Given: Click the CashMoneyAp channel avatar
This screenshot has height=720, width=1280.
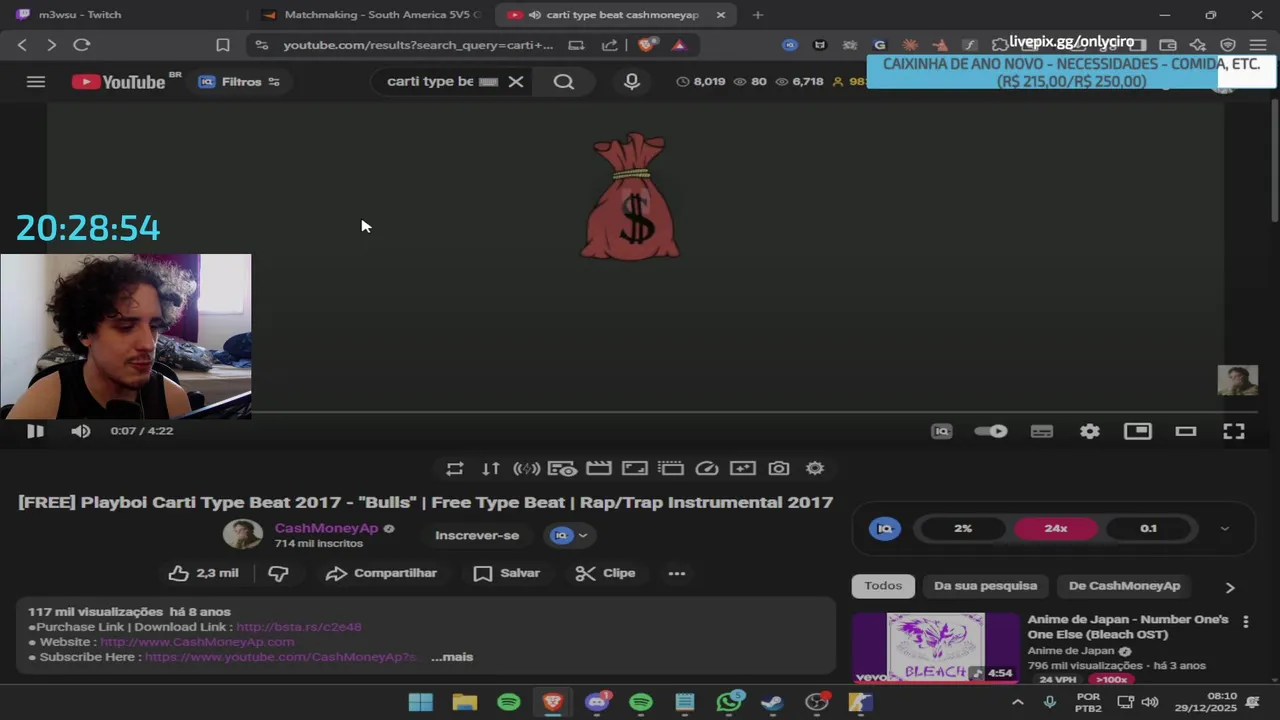Looking at the screenshot, I should click(x=243, y=535).
